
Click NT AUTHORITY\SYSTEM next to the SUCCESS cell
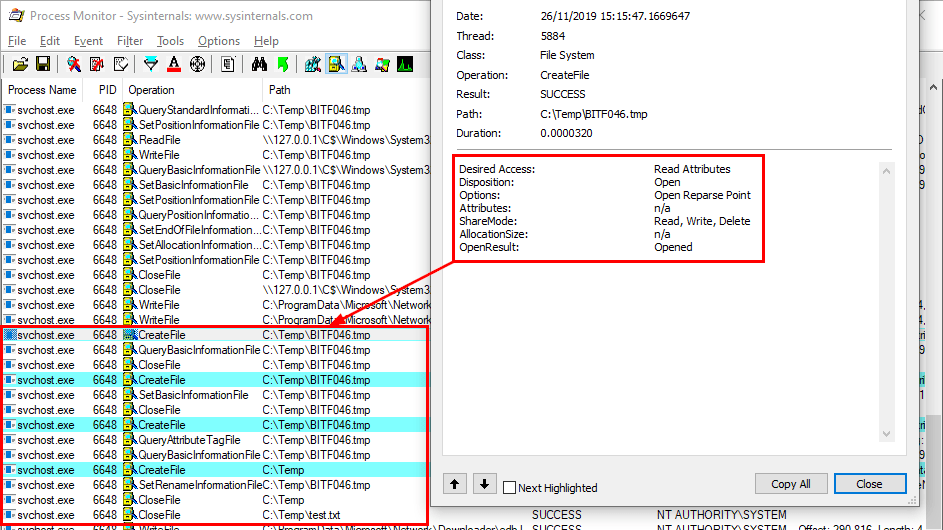coord(722,516)
